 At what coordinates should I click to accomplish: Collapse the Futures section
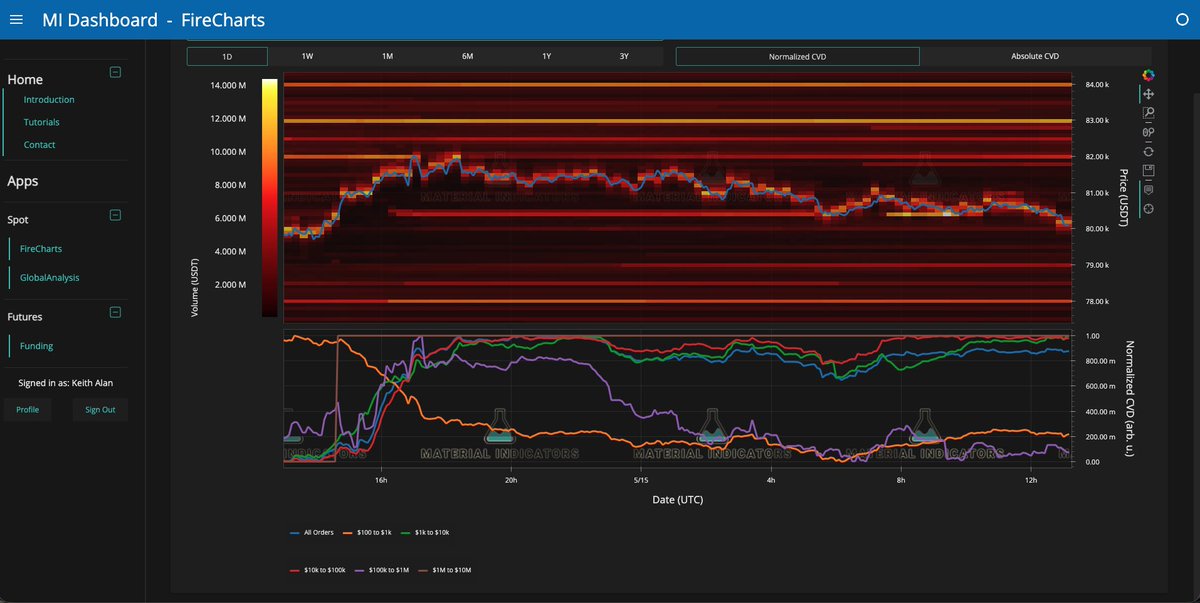point(115,312)
